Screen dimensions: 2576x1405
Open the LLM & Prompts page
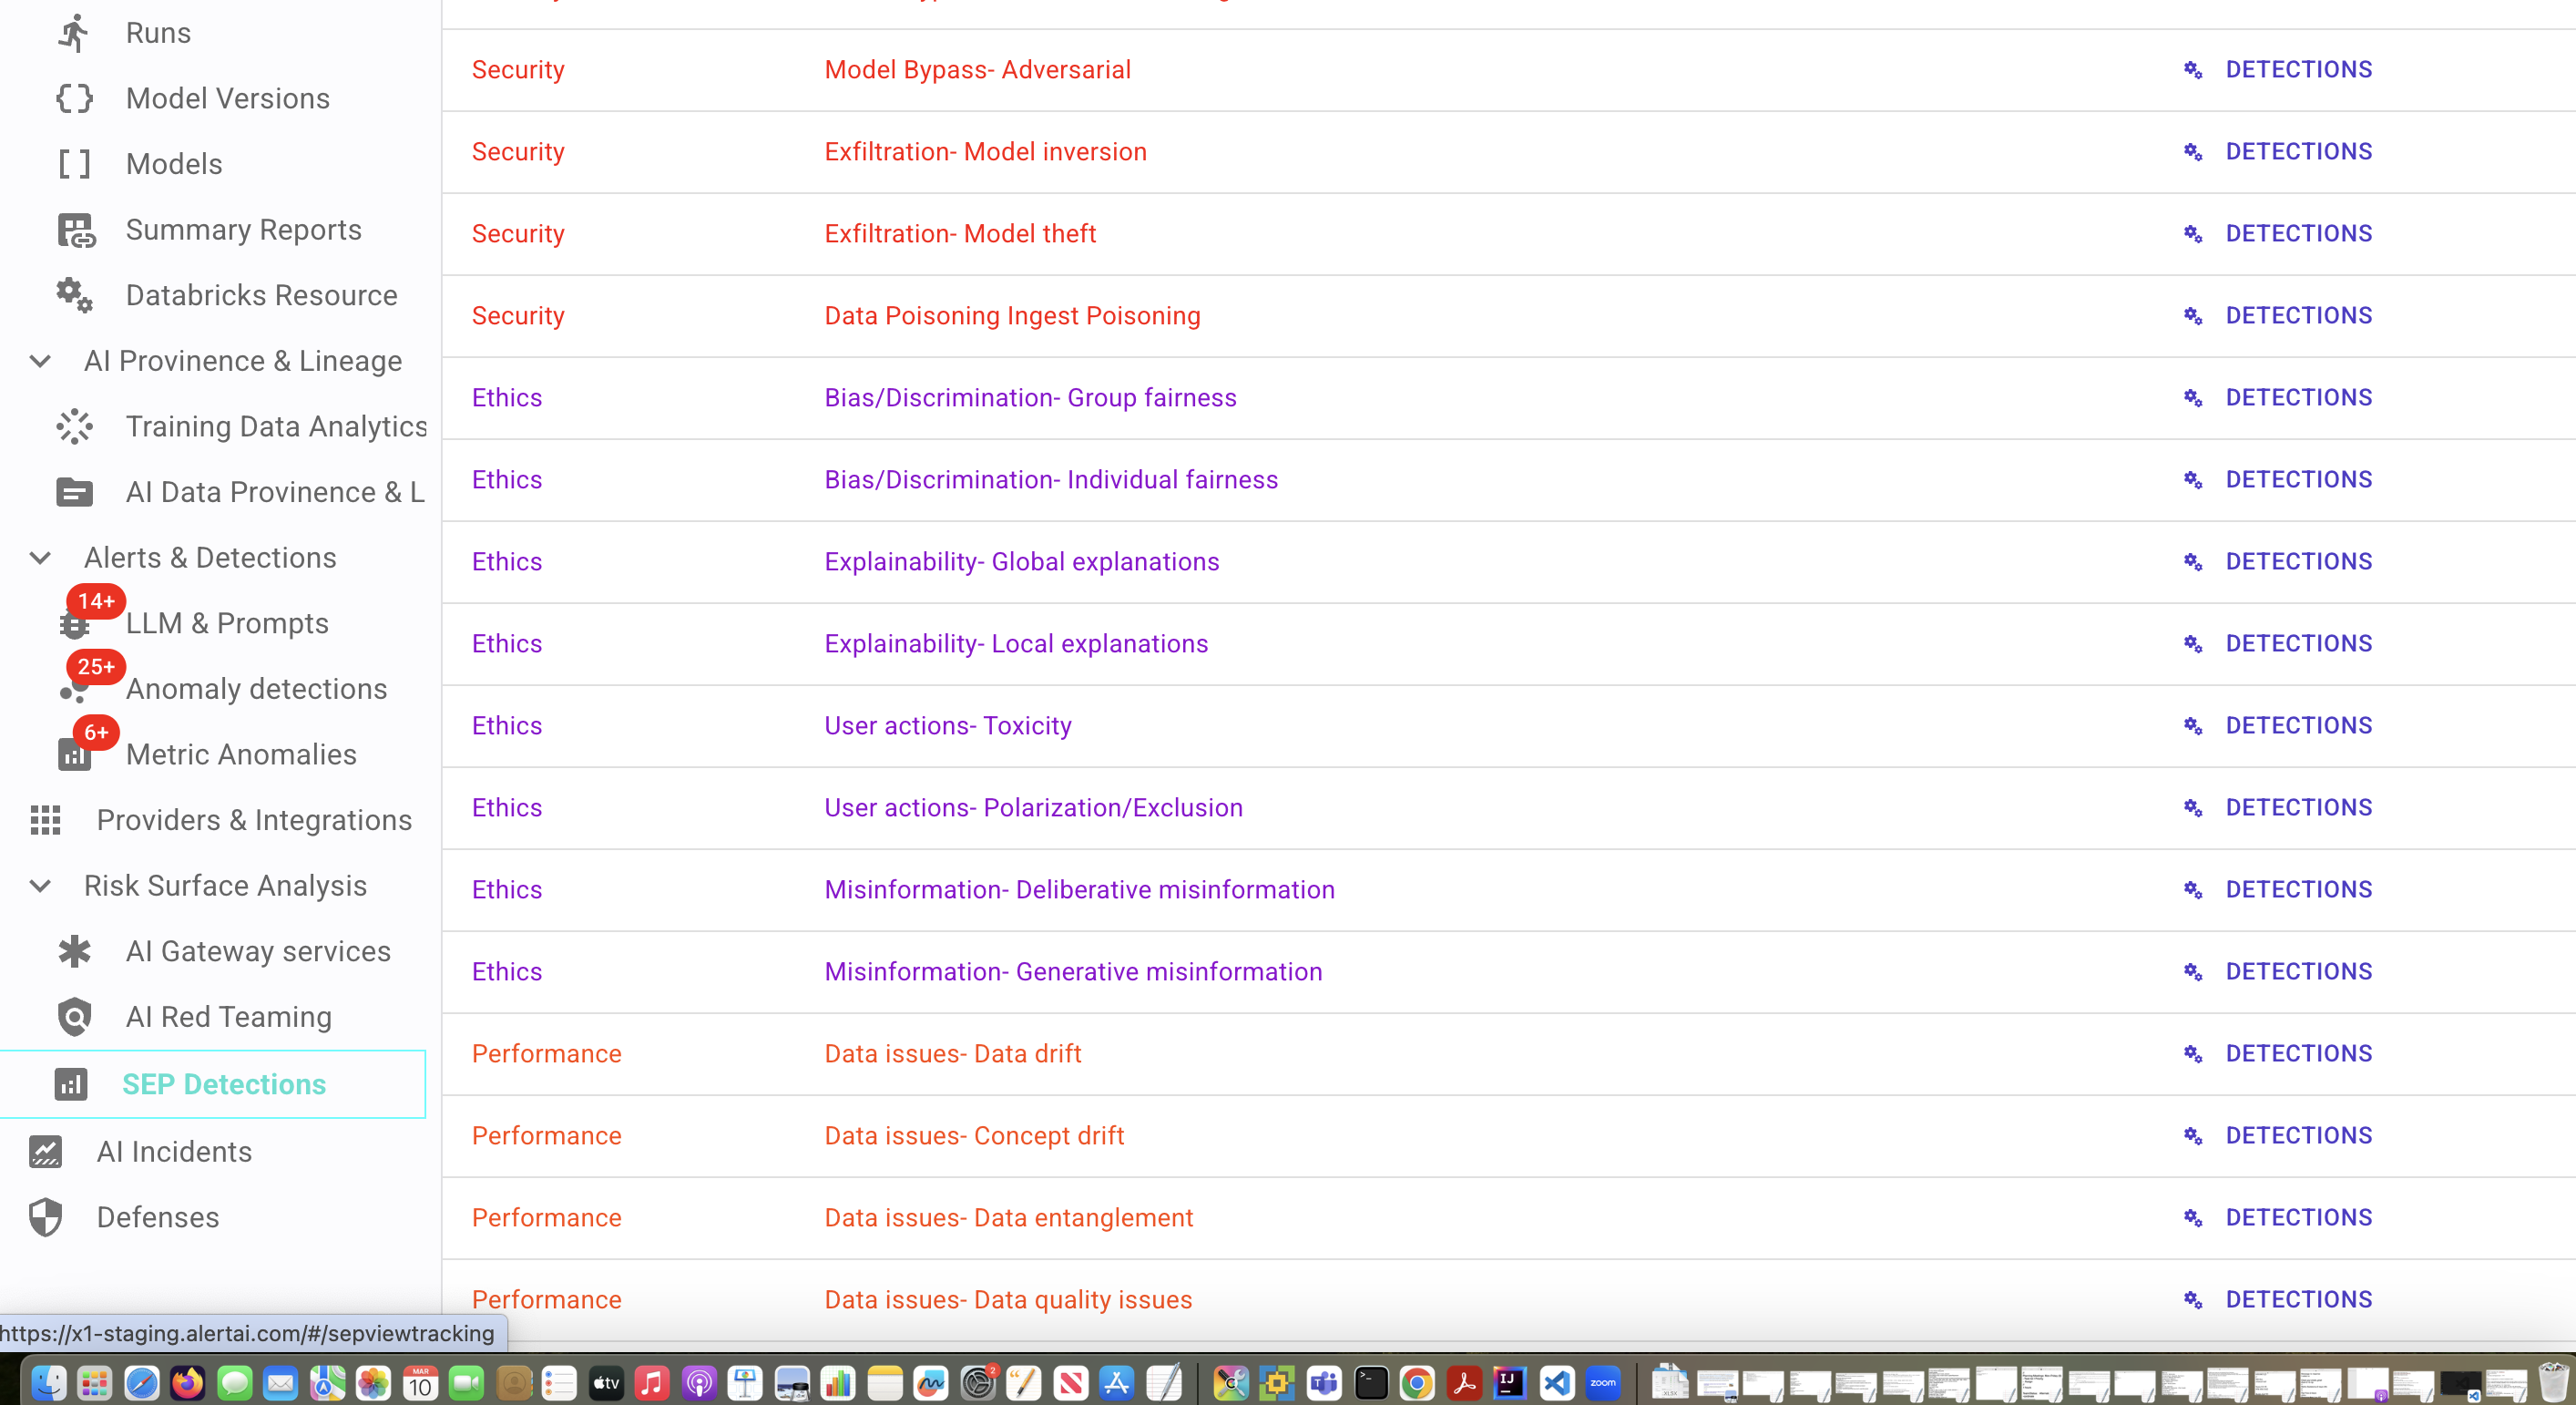(x=227, y=623)
